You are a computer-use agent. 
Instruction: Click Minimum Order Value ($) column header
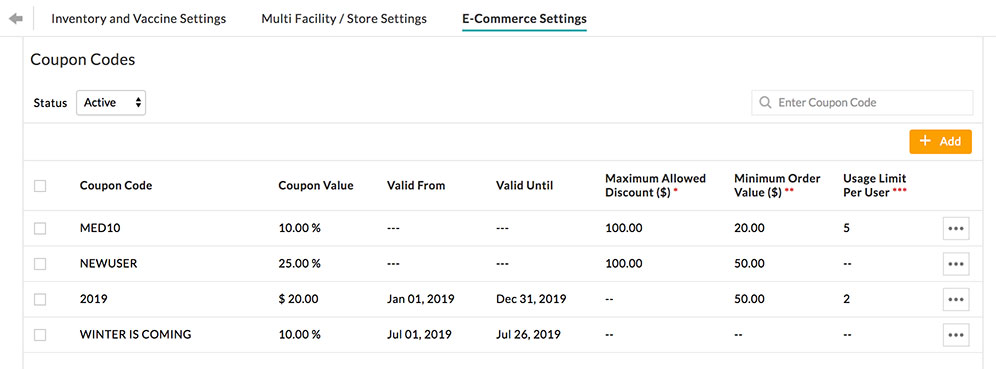pos(777,185)
